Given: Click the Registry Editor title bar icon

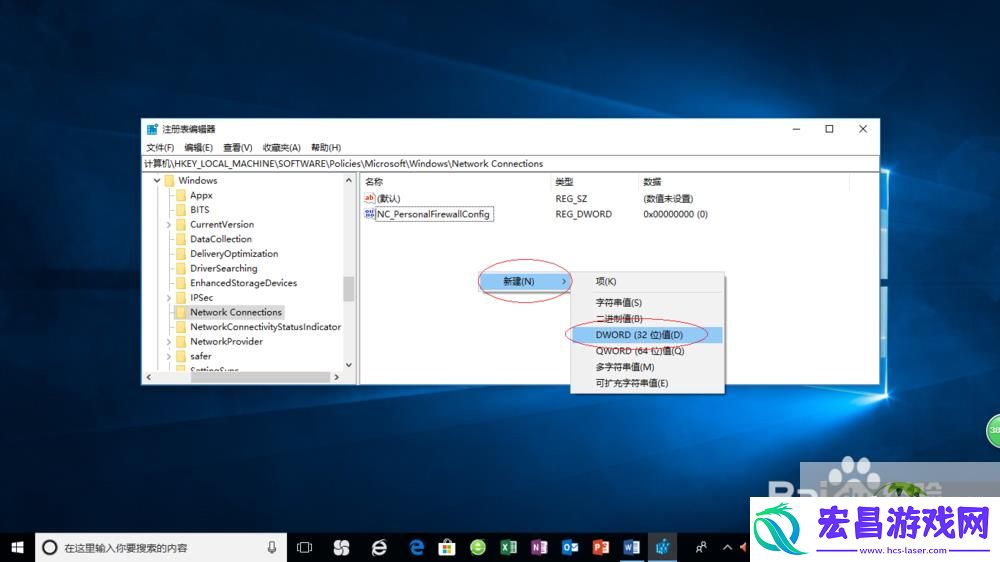Looking at the screenshot, I should [x=152, y=129].
